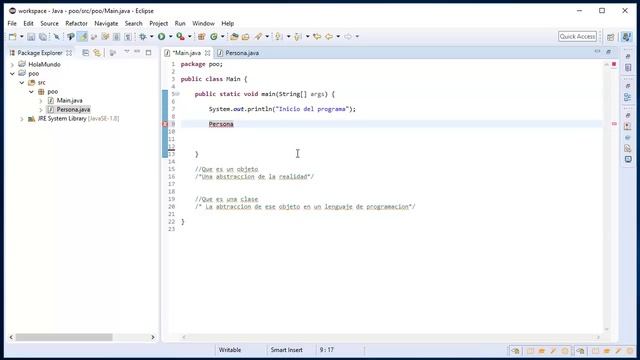This screenshot has height=360, width=640.
Task: Click the Save All icon
Action: [42, 37]
